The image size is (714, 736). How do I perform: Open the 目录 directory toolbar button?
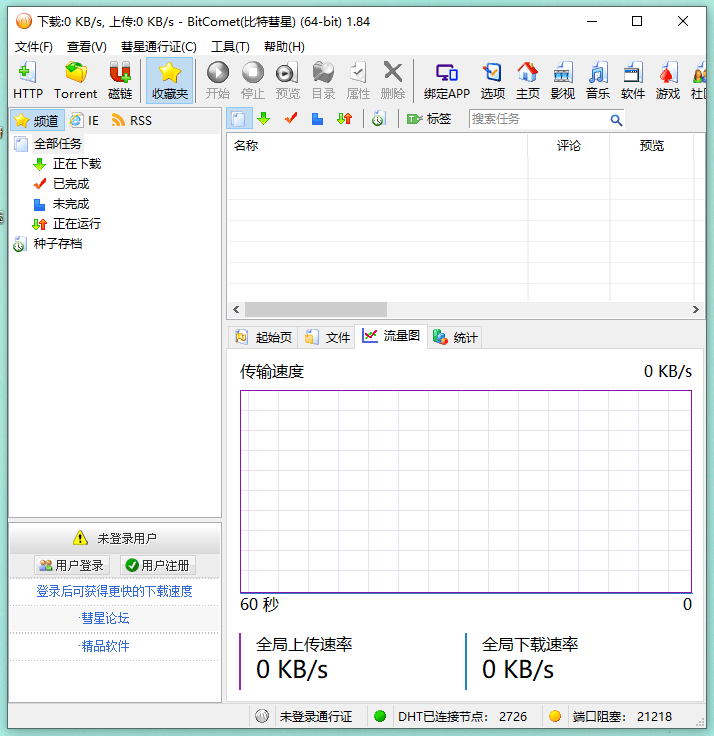point(323,80)
